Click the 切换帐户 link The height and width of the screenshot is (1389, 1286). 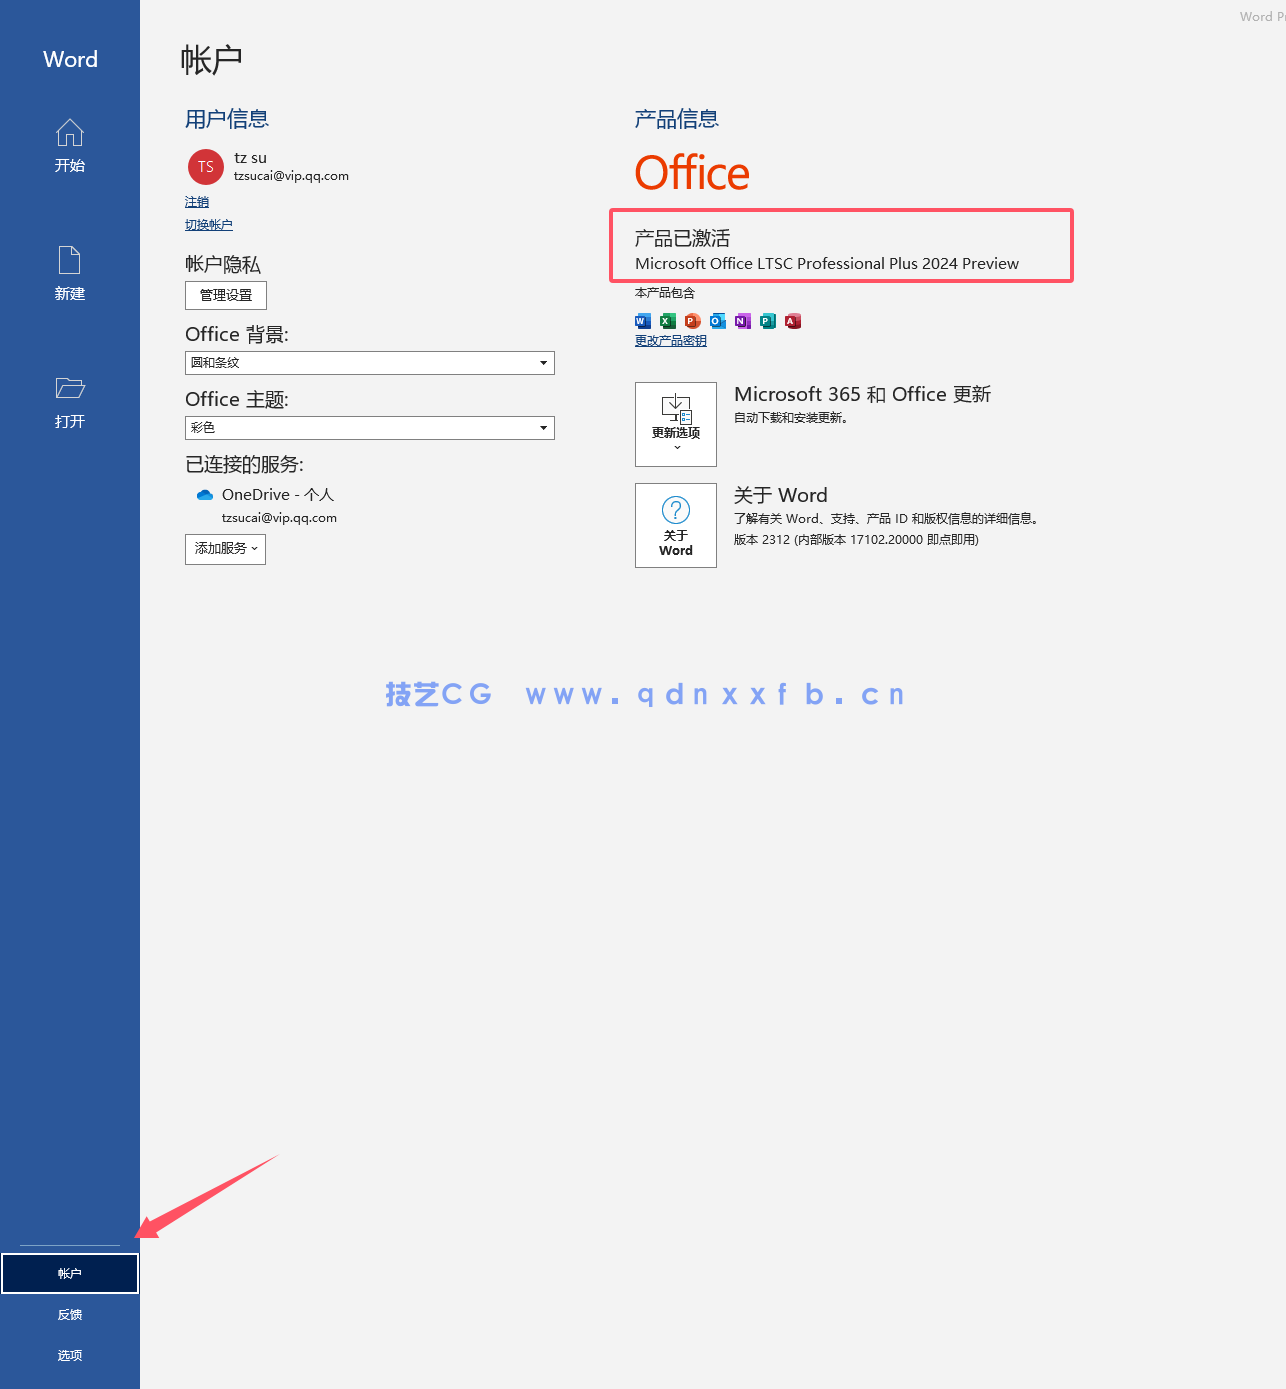pyautogui.click(x=208, y=224)
